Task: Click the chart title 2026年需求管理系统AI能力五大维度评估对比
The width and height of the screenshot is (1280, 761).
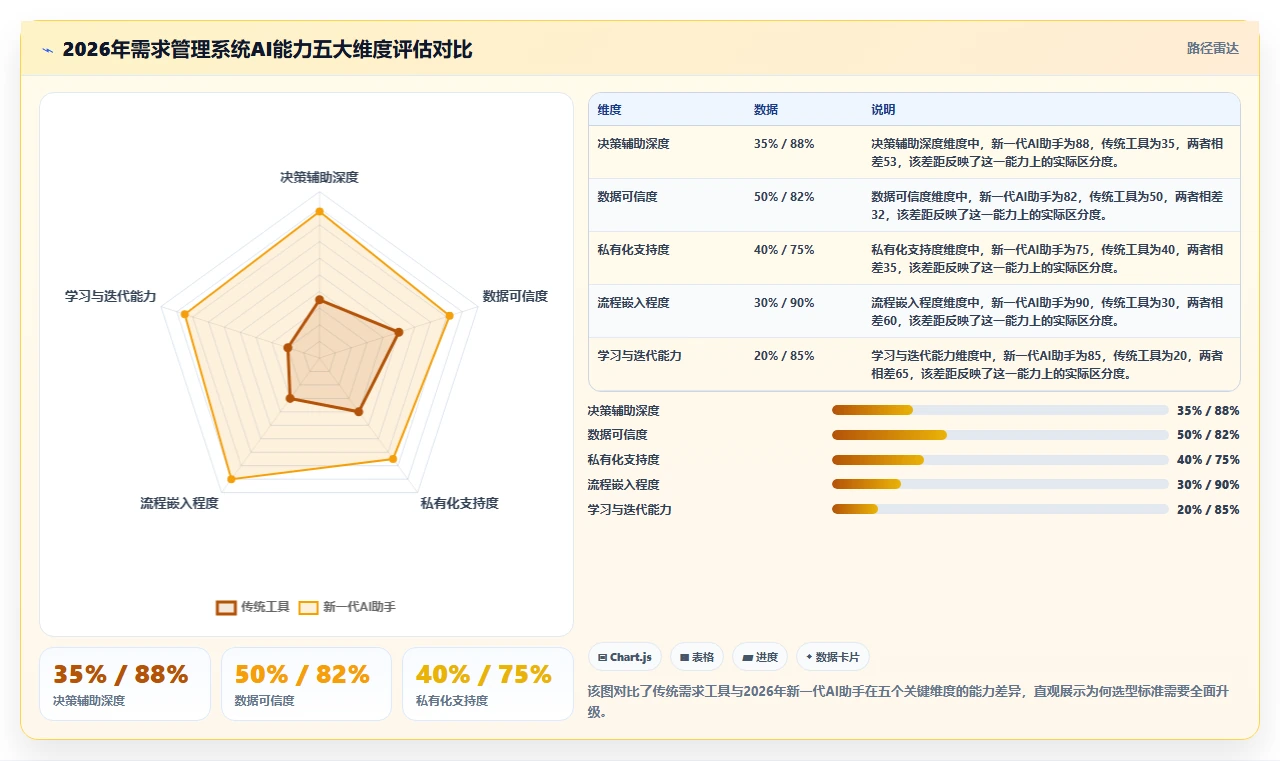Action: [x=267, y=49]
